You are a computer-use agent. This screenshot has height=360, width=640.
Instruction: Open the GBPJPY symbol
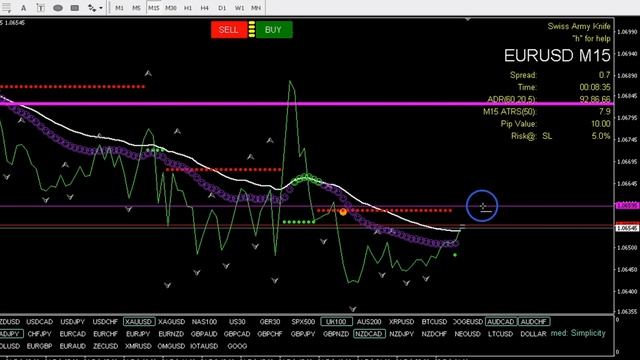303,334
